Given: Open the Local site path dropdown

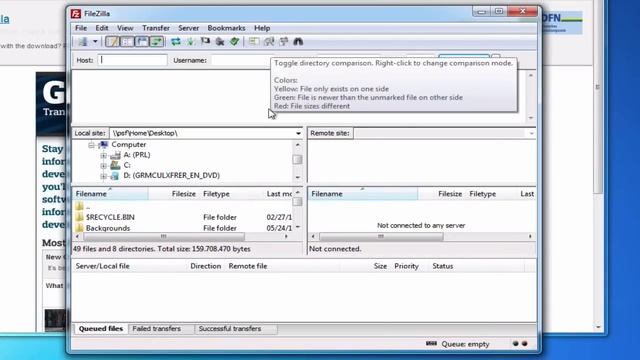Looking at the screenshot, I should tap(298, 133).
